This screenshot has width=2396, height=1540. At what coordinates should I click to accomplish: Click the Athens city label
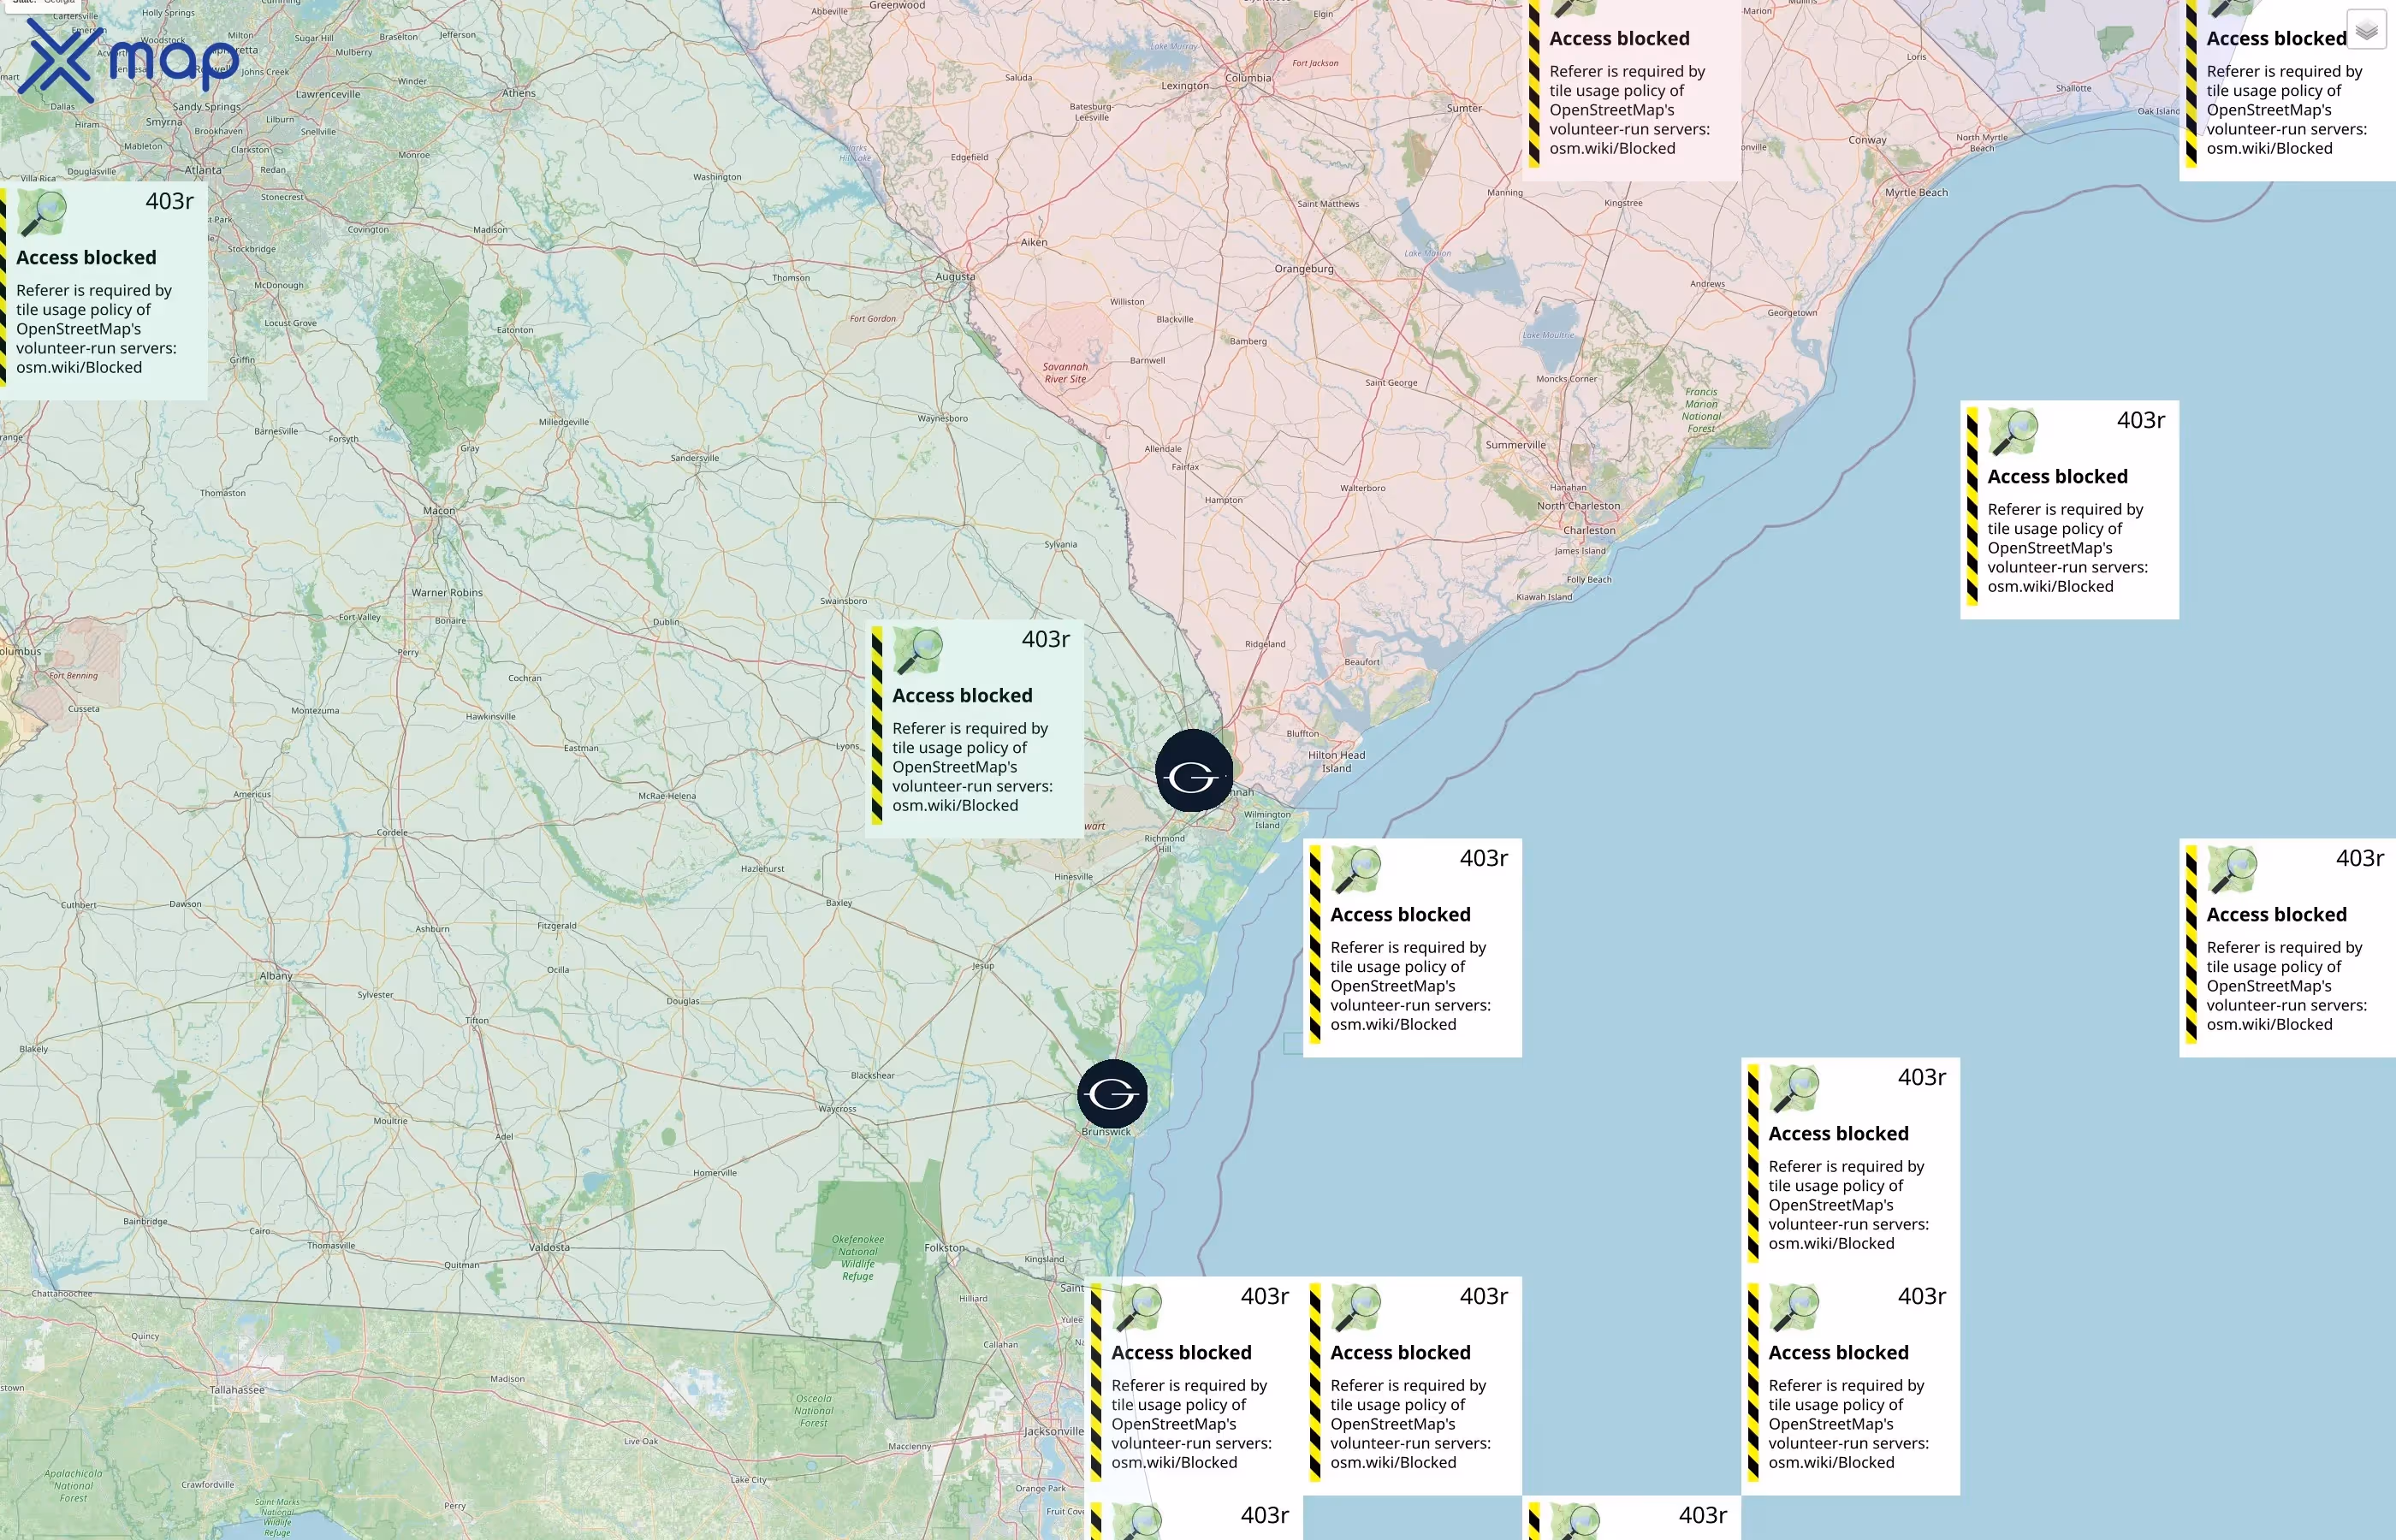(519, 93)
